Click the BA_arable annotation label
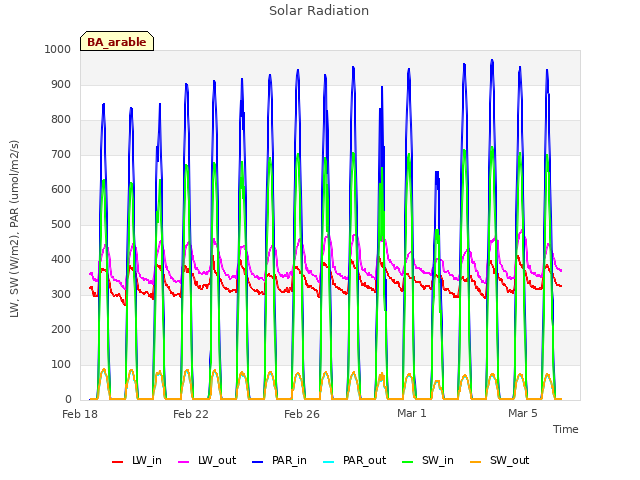 click(x=117, y=41)
